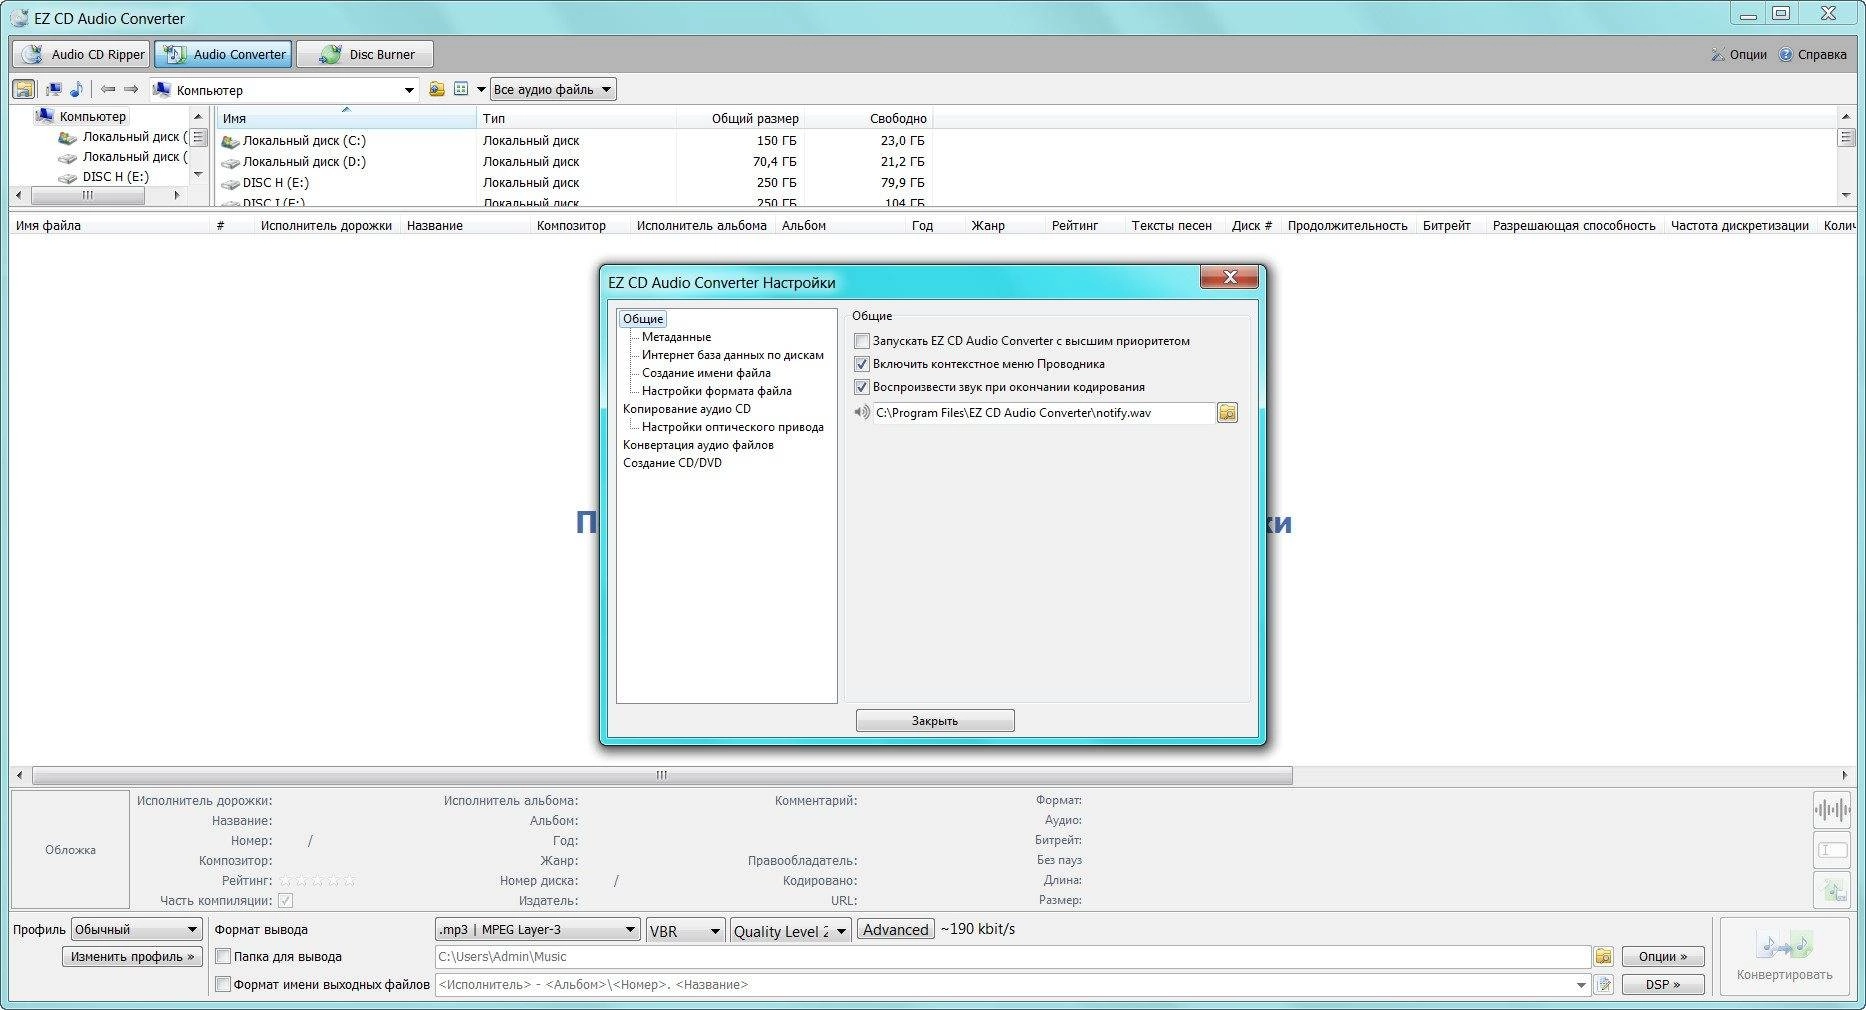This screenshot has height=1010, width=1866.
Task: Open the Quality Level dropdown
Action: (791, 931)
